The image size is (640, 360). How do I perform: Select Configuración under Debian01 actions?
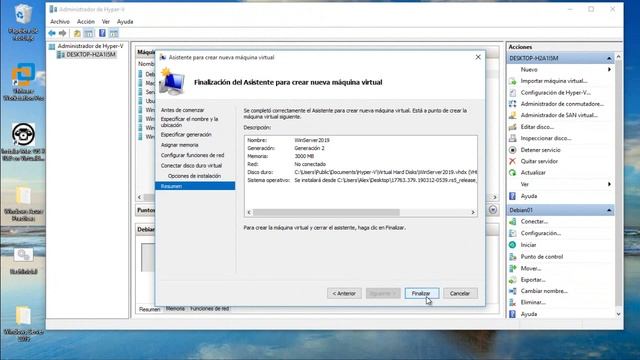540,233
